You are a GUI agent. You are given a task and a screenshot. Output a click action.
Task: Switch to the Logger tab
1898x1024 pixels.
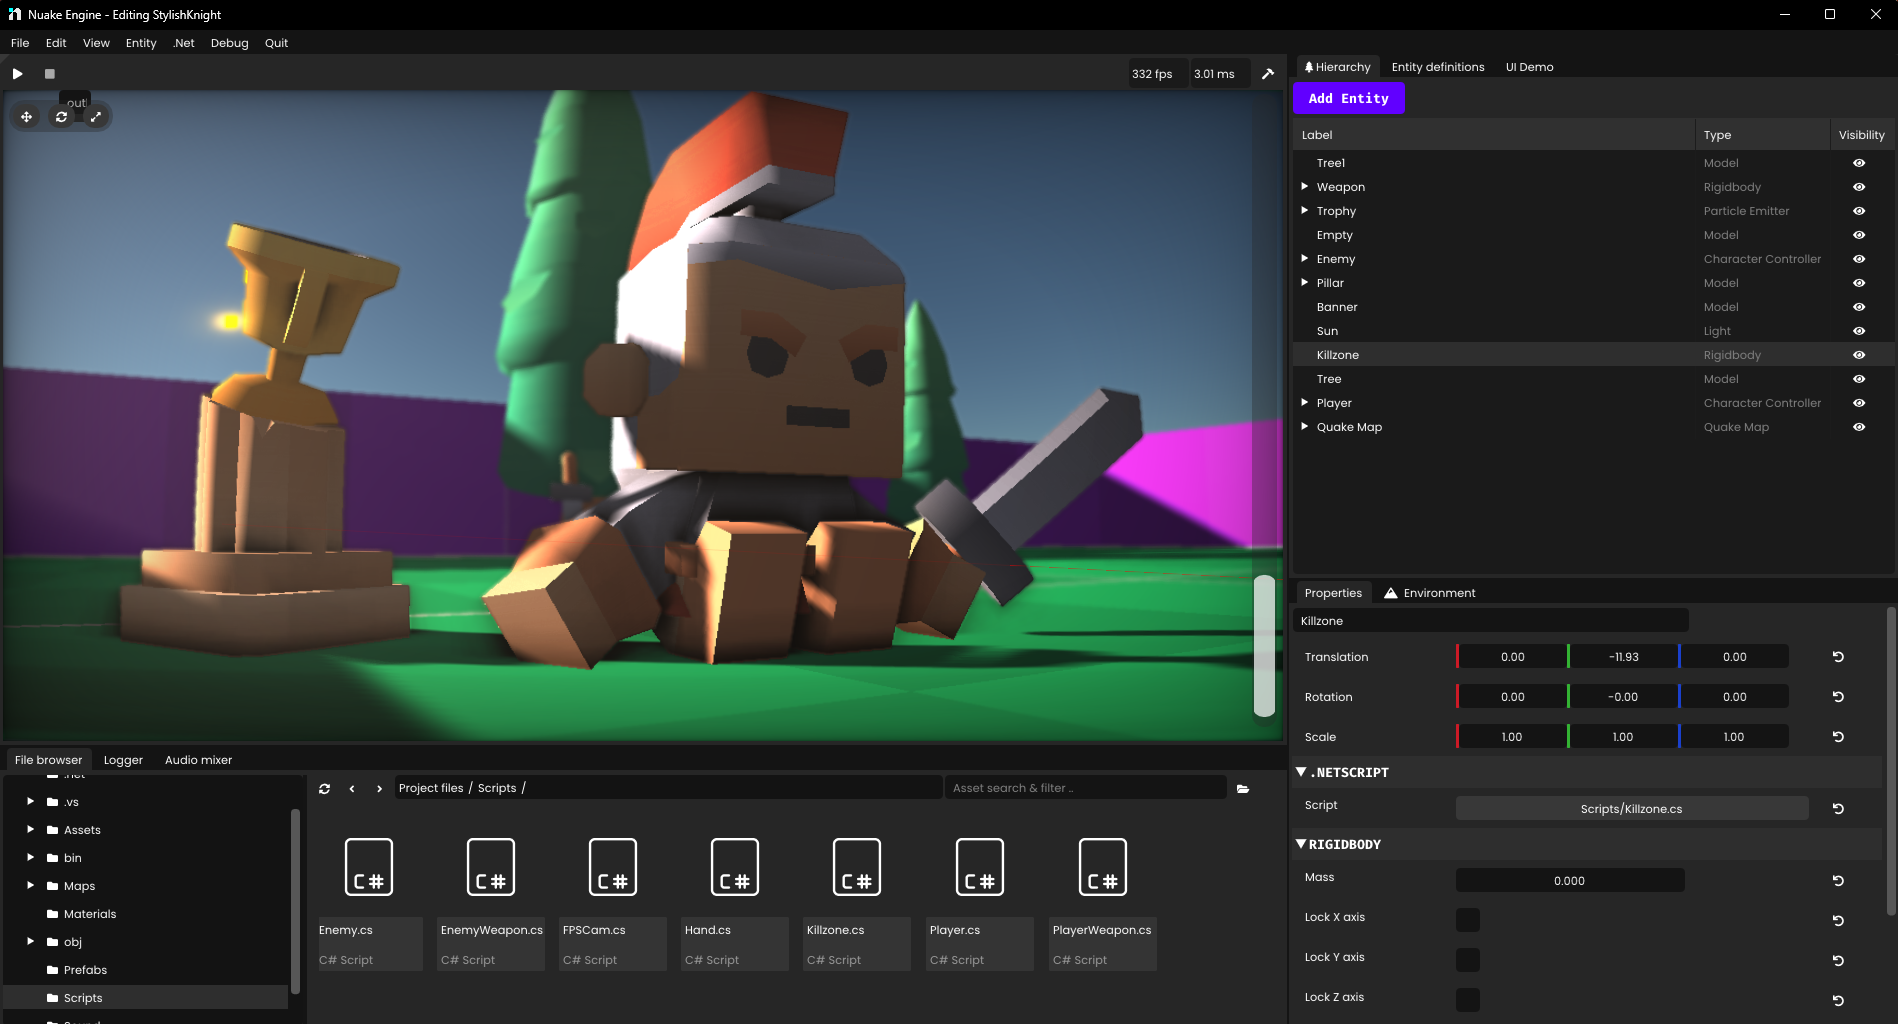(x=123, y=760)
